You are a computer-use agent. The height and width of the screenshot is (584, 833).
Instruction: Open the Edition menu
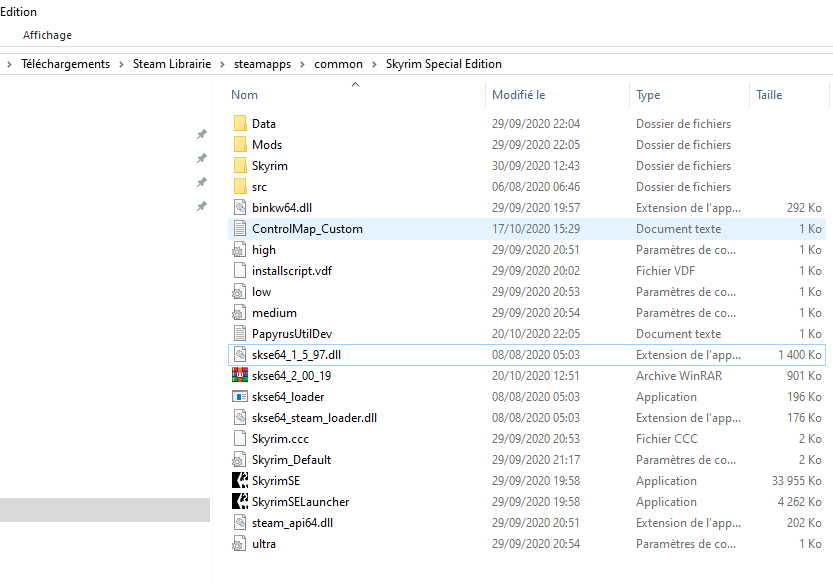click(19, 12)
